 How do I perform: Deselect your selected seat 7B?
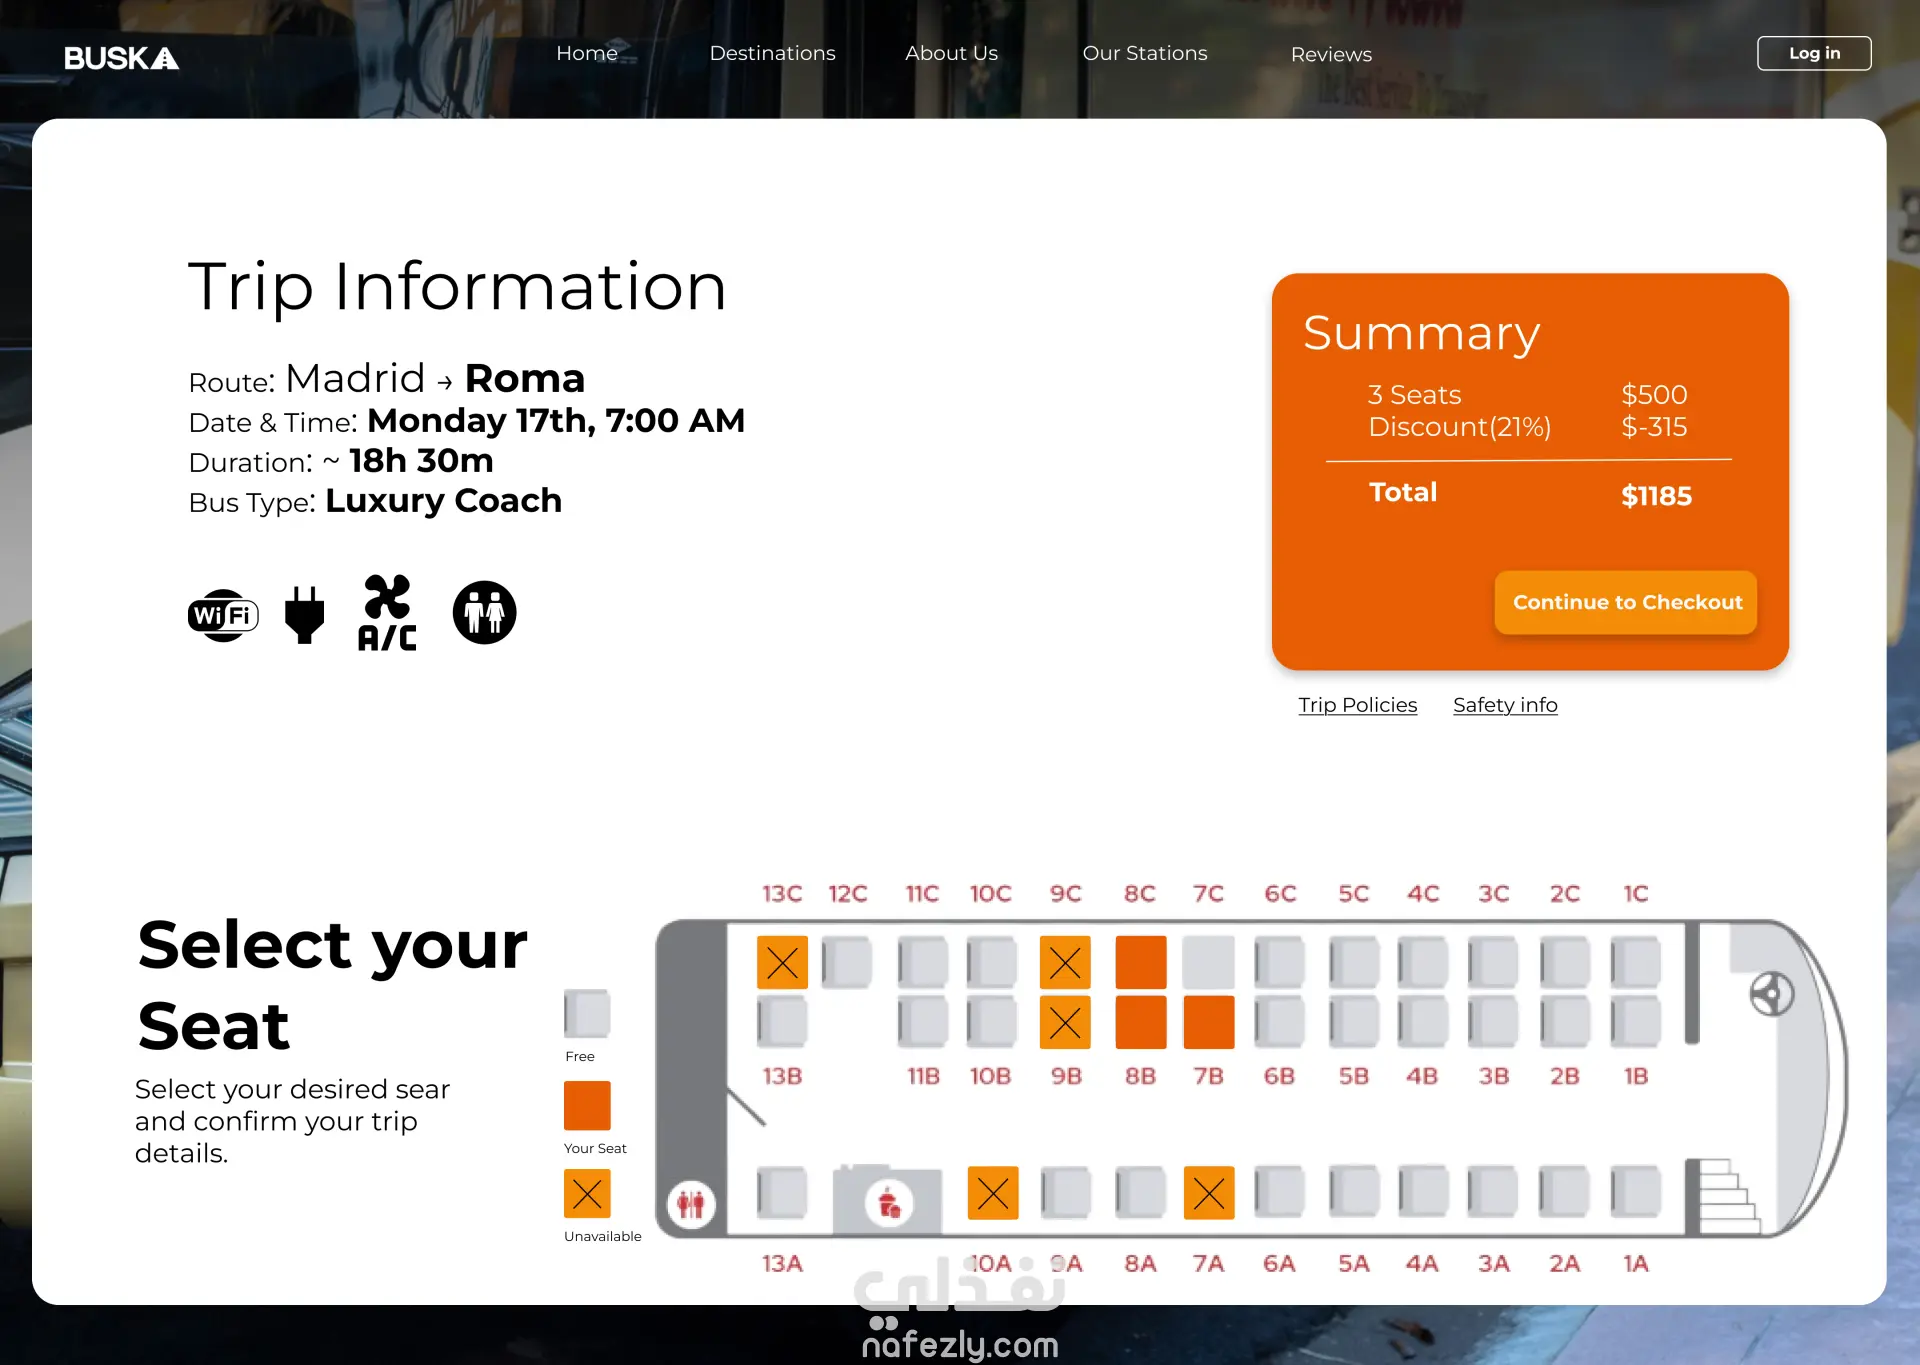[1208, 1022]
